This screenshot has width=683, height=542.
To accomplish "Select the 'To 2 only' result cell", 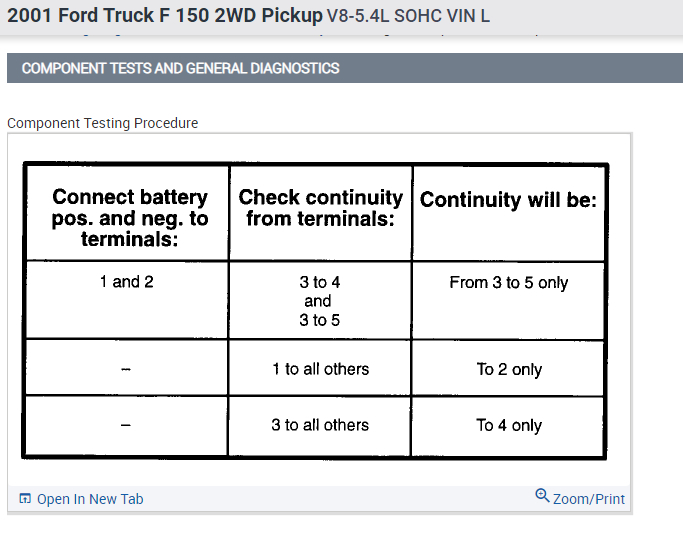I will pyautogui.click(x=509, y=370).
